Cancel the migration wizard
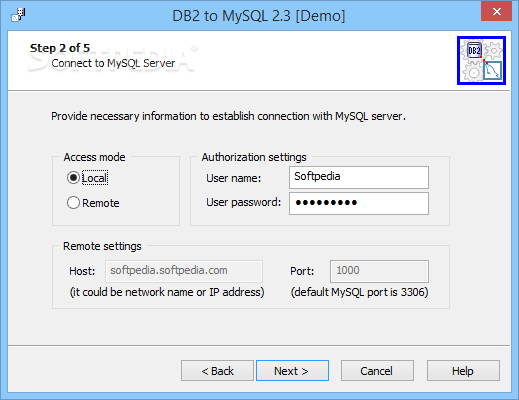The height and width of the screenshot is (400, 519). click(x=377, y=370)
